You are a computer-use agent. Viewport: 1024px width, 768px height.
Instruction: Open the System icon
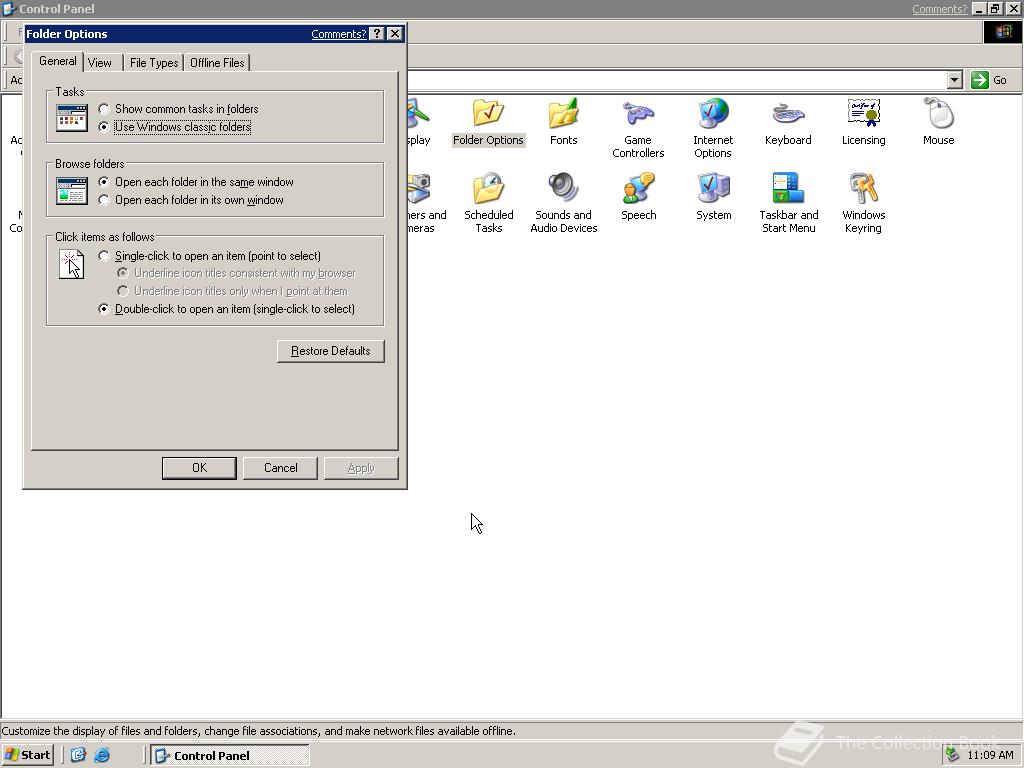713,197
